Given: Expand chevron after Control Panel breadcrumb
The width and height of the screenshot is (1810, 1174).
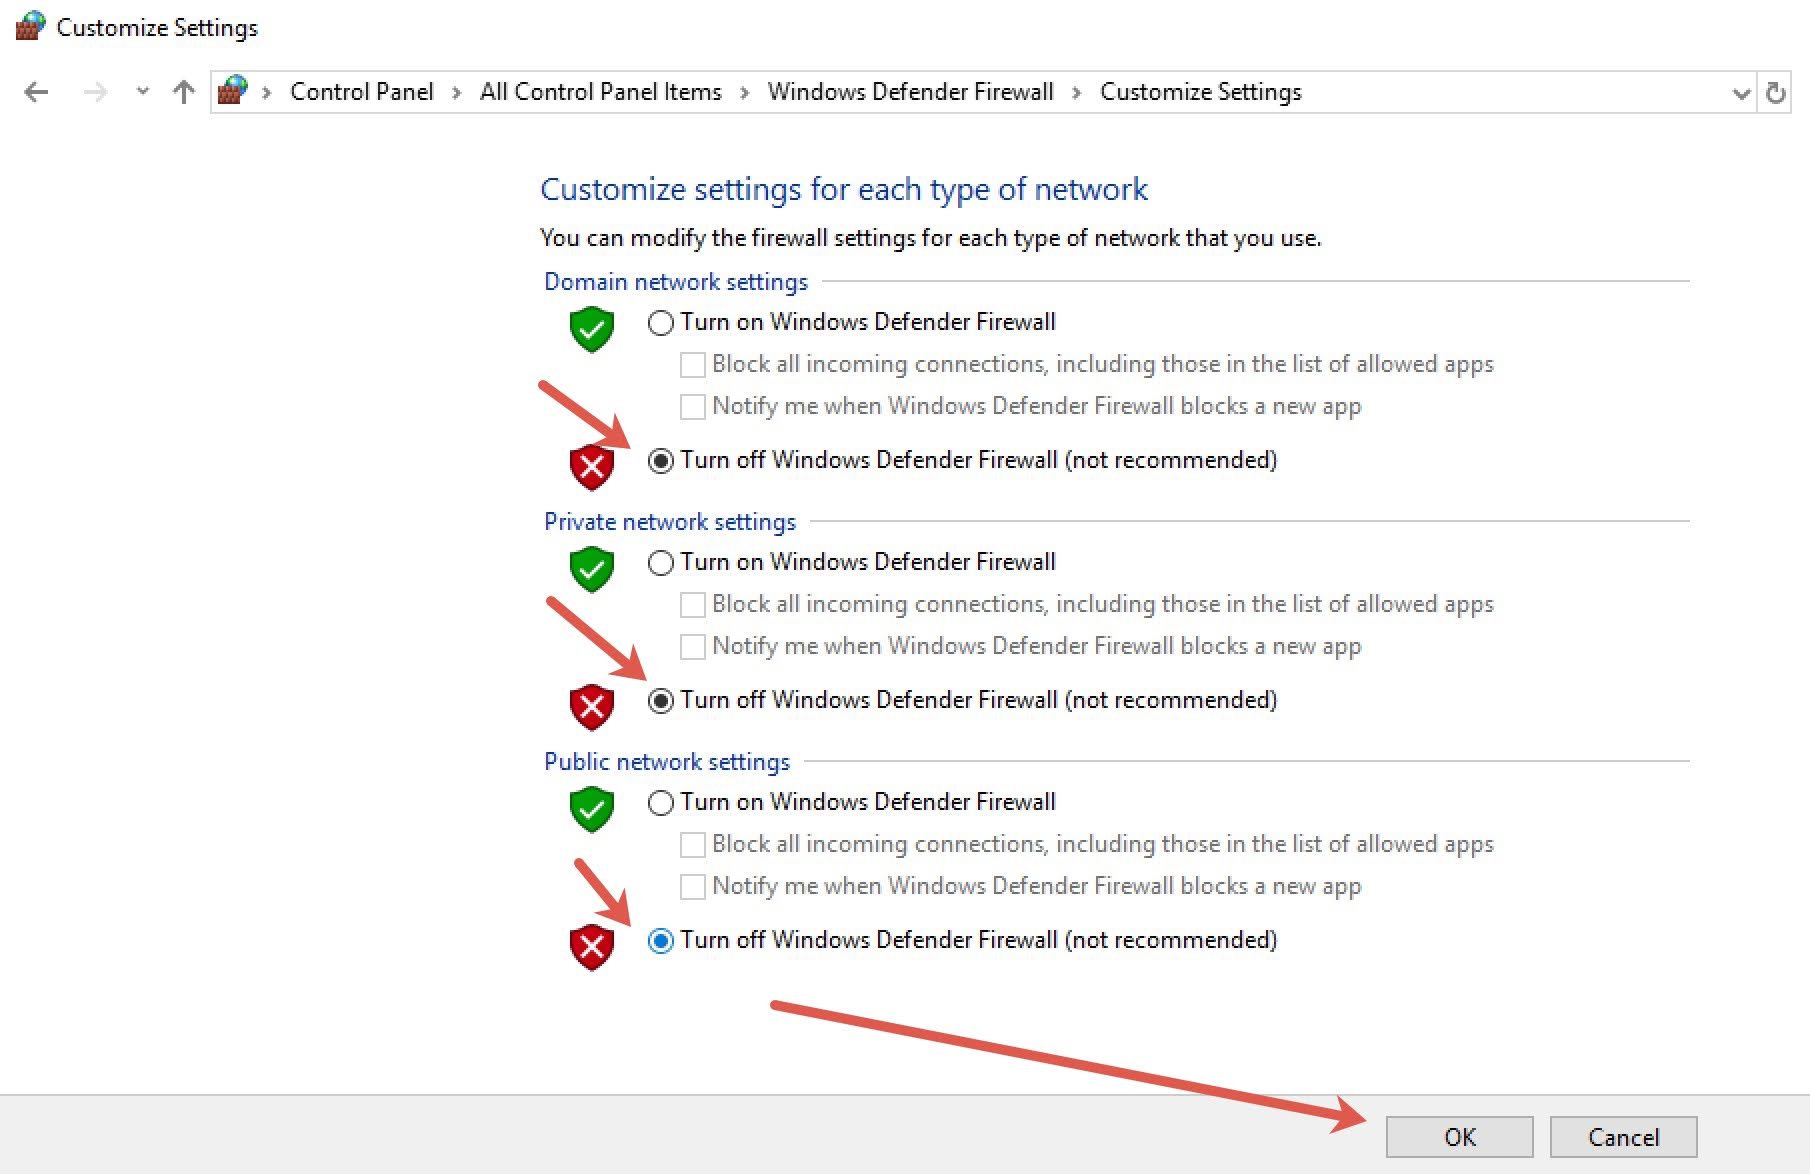Looking at the screenshot, I should (456, 93).
